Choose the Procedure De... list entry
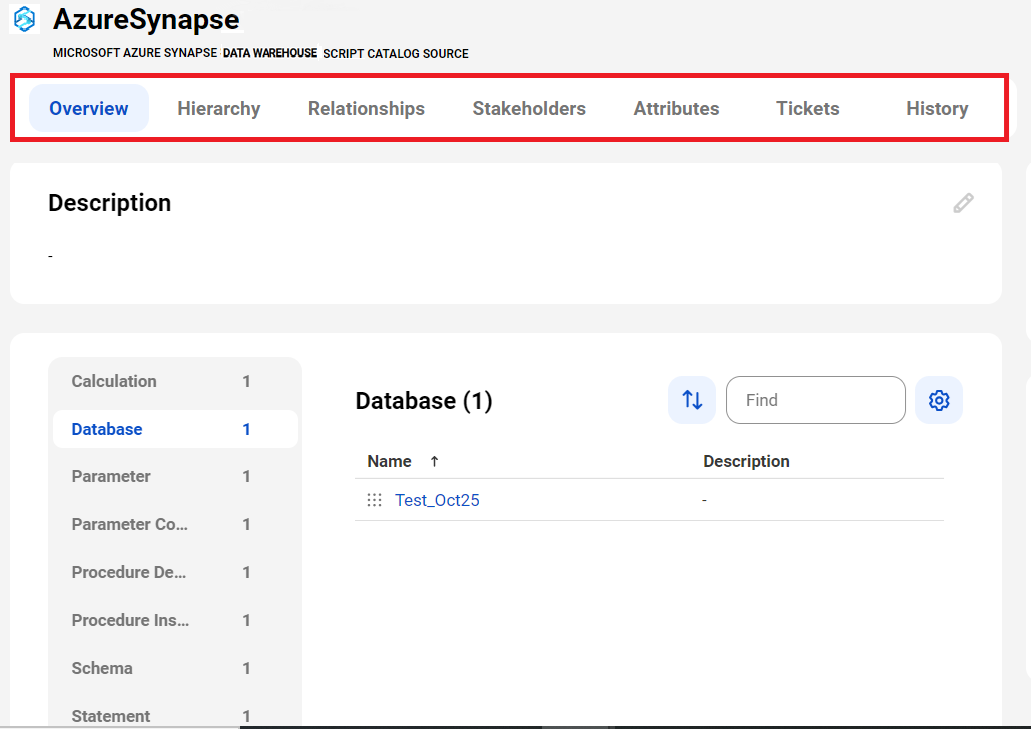Viewport: 1031px width, 729px height. click(x=175, y=573)
